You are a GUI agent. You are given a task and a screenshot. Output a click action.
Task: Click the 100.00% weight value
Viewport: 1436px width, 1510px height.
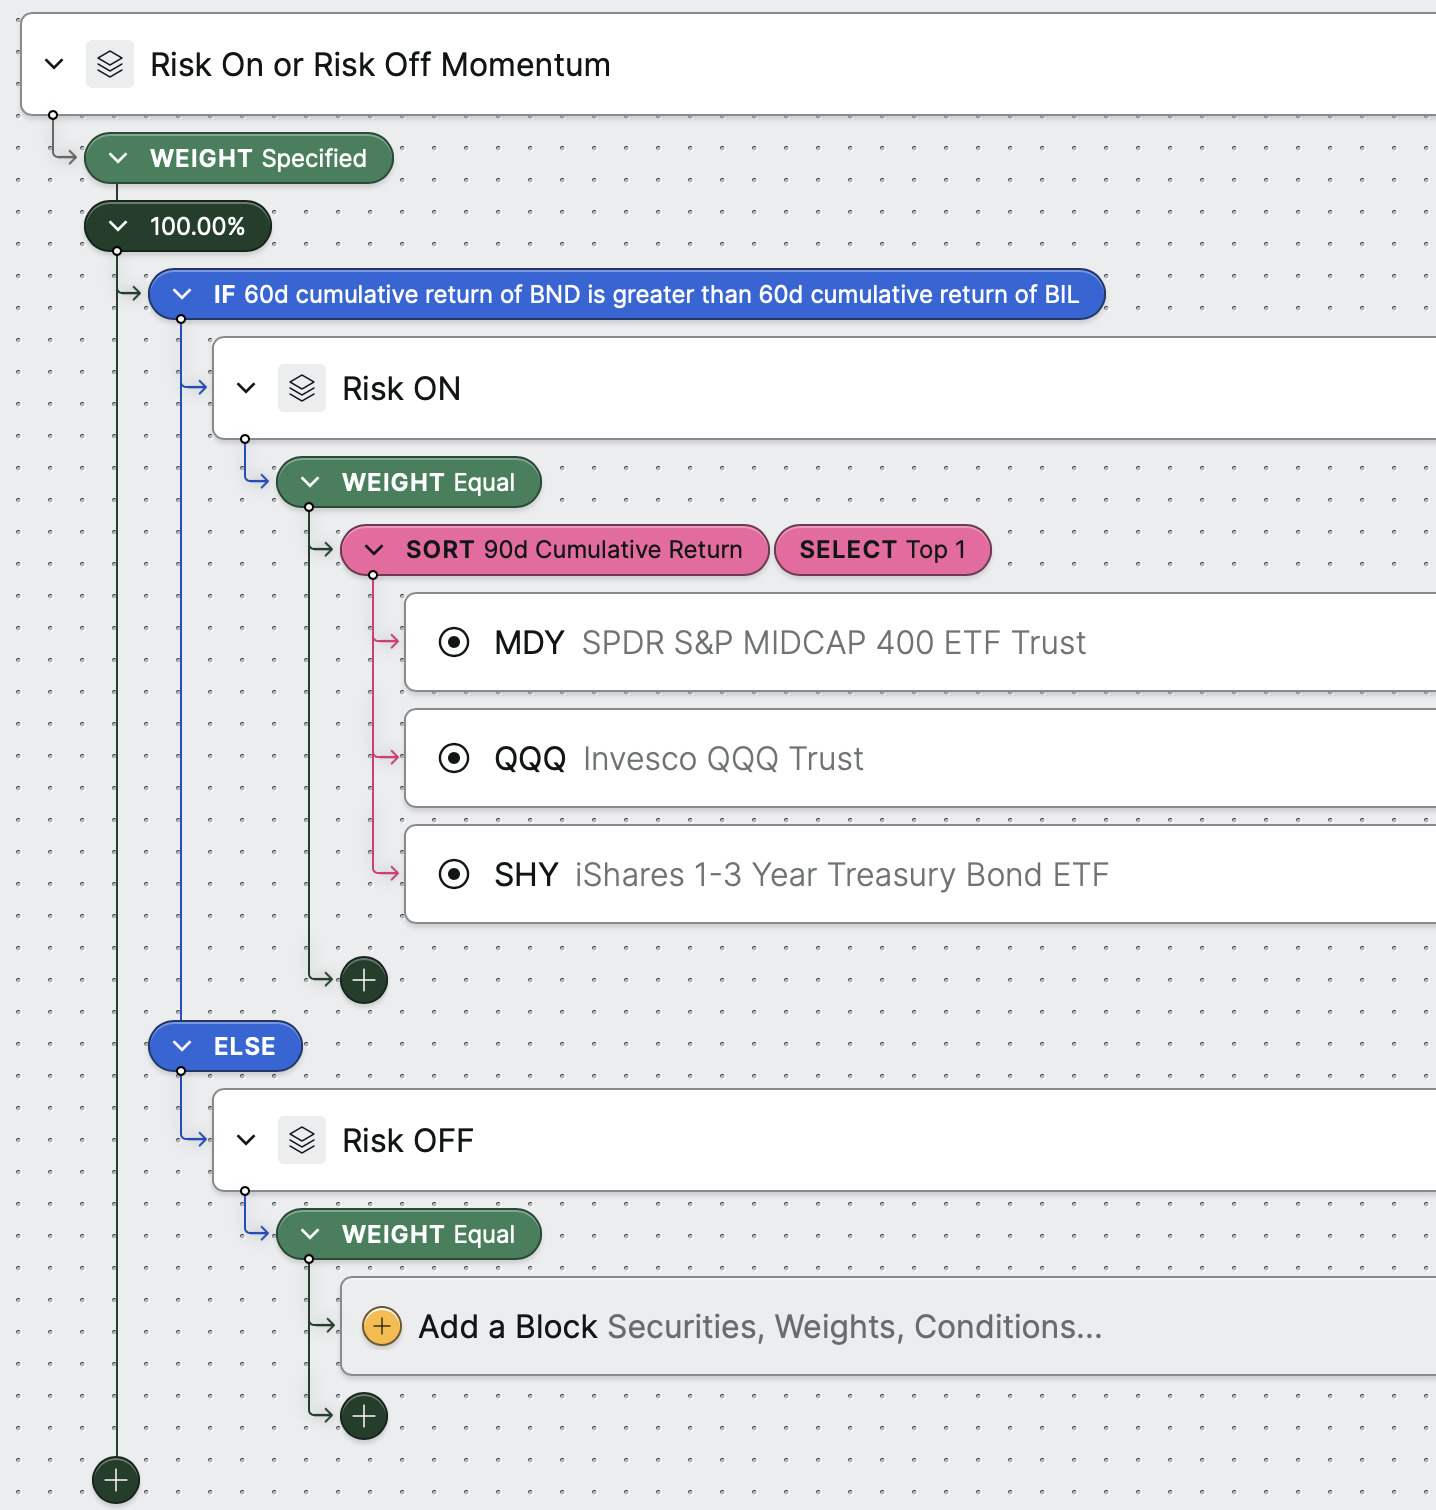(x=197, y=226)
